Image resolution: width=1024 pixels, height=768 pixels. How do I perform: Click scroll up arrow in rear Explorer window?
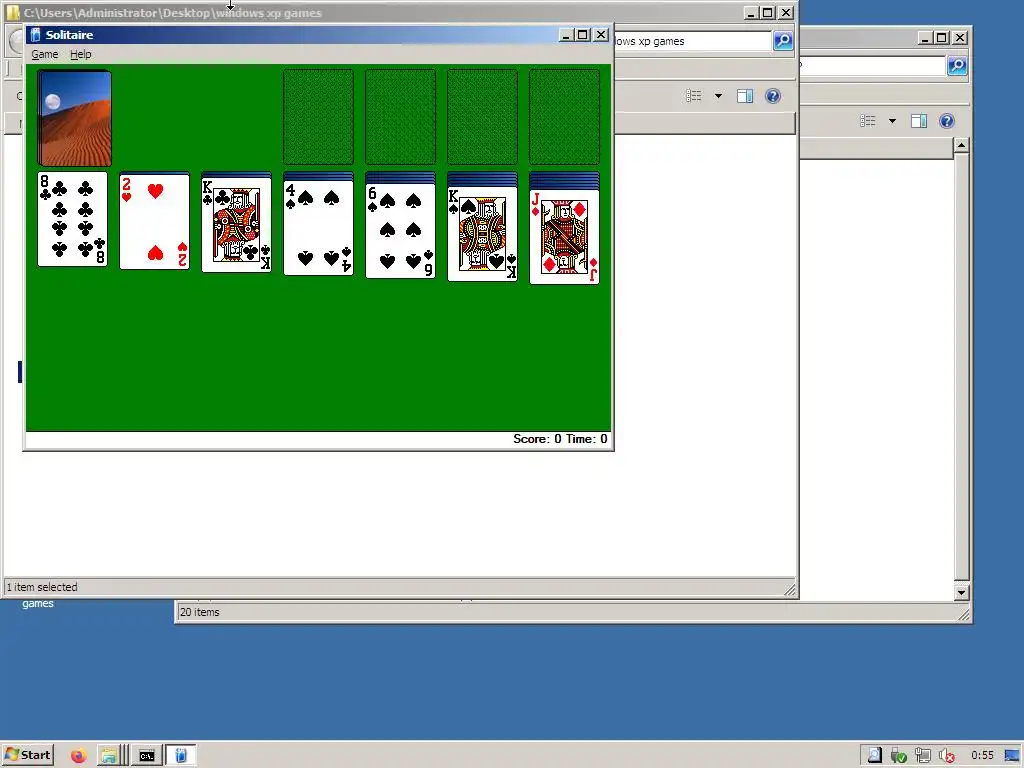[961, 145]
